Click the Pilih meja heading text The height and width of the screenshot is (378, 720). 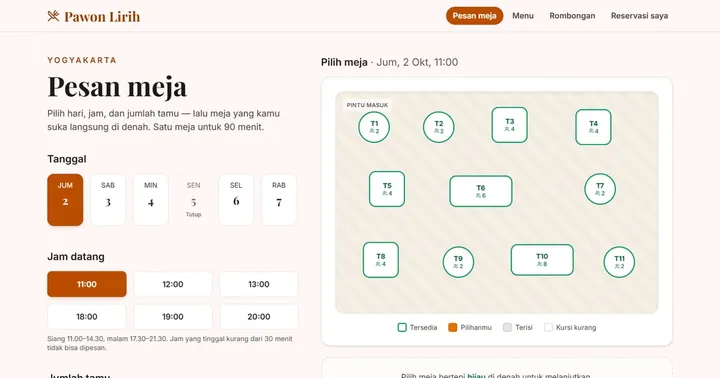point(344,62)
